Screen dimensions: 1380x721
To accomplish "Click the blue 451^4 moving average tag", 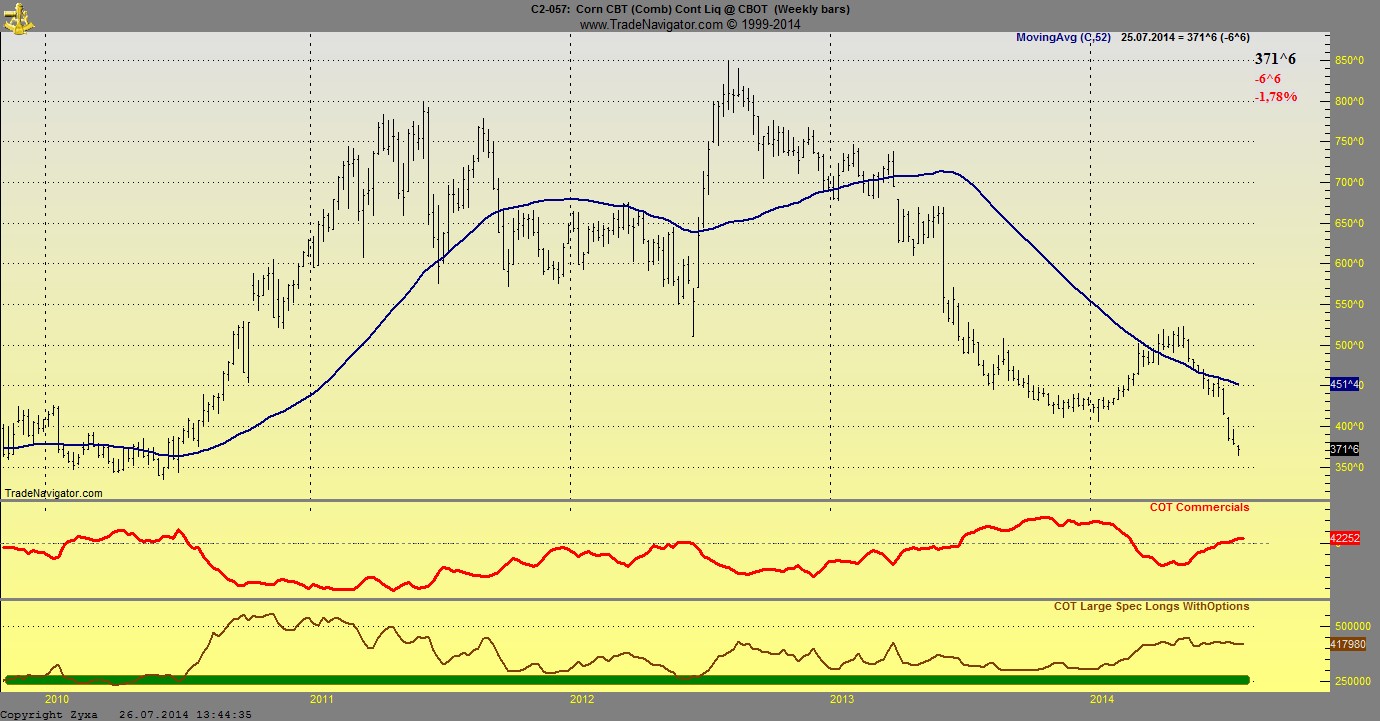I will coord(1344,384).
